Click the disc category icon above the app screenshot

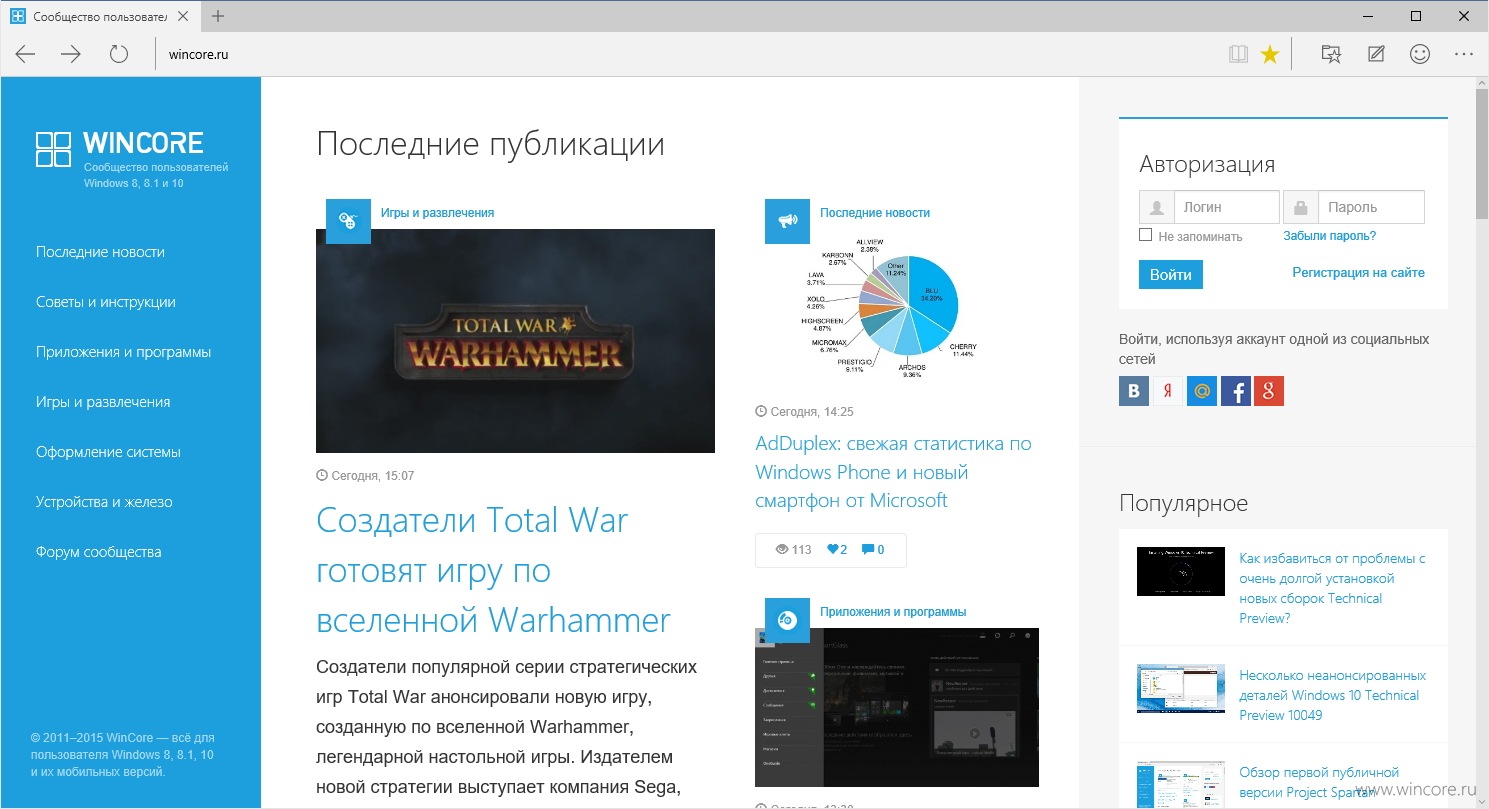click(787, 620)
